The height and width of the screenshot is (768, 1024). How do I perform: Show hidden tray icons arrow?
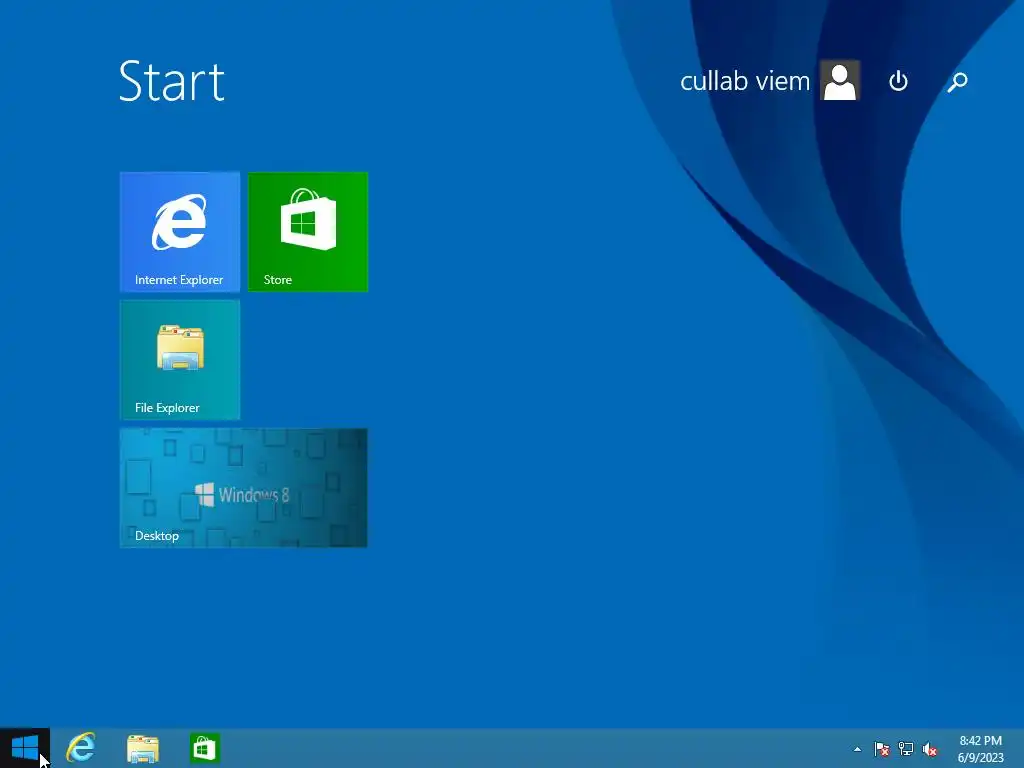tap(857, 749)
